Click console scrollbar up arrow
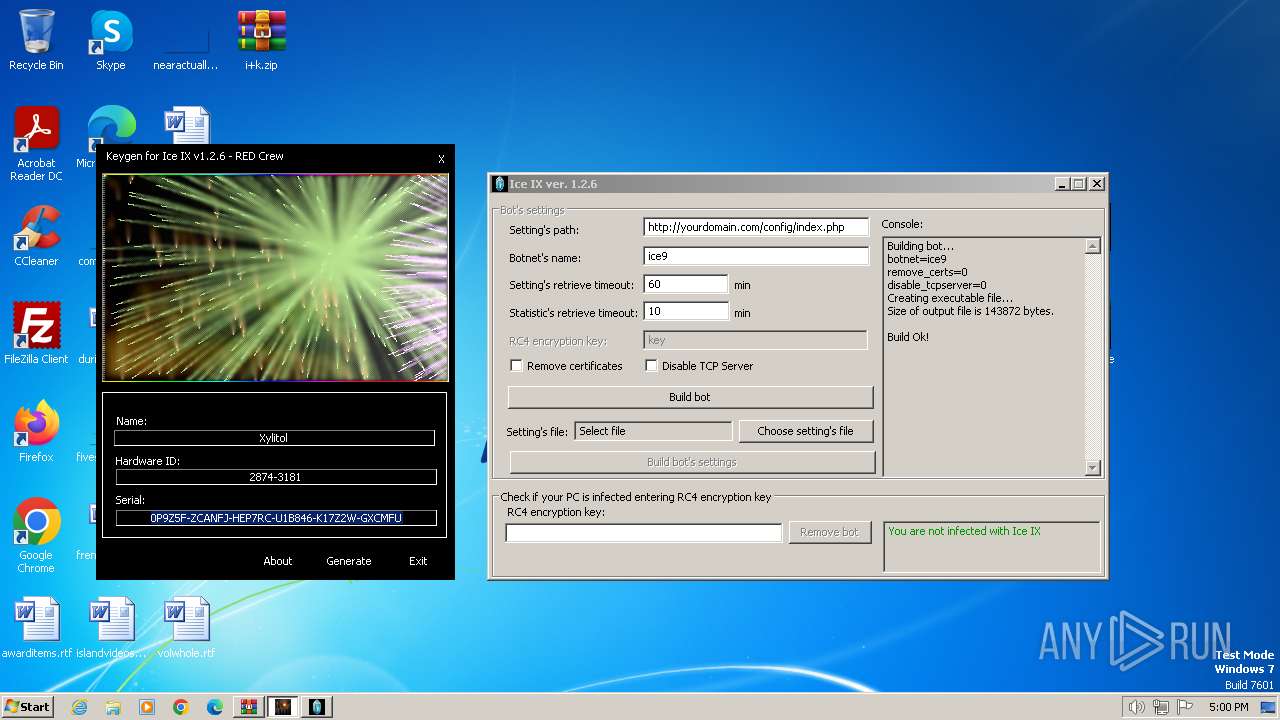Image resolution: width=1280 pixels, height=720 pixels. [x=1092, y=246]
